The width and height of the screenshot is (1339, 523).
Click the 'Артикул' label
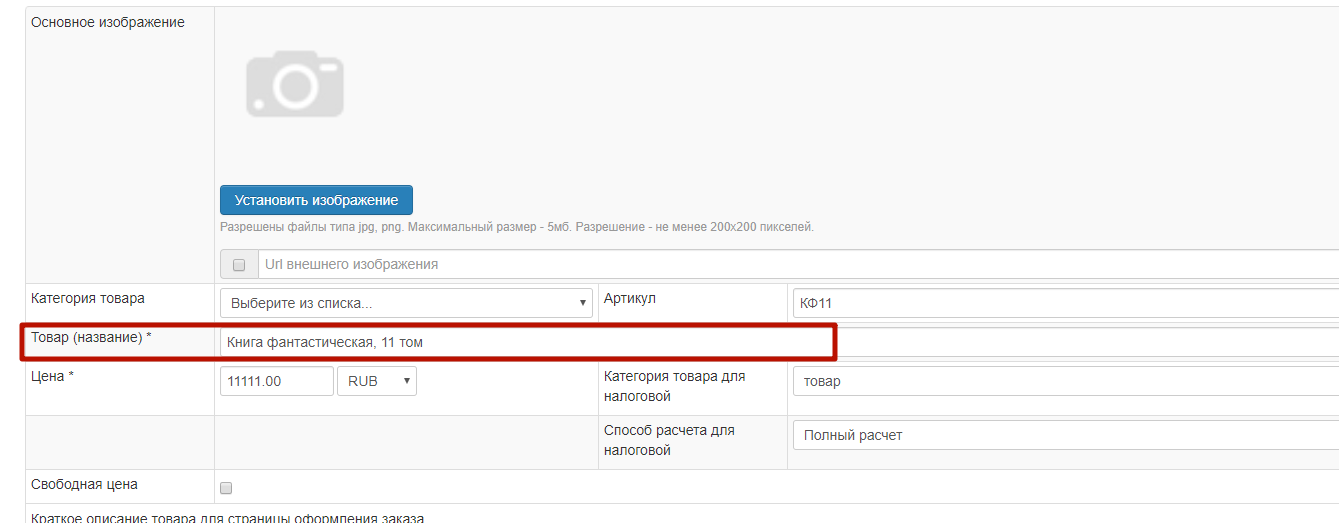point(630,298)
